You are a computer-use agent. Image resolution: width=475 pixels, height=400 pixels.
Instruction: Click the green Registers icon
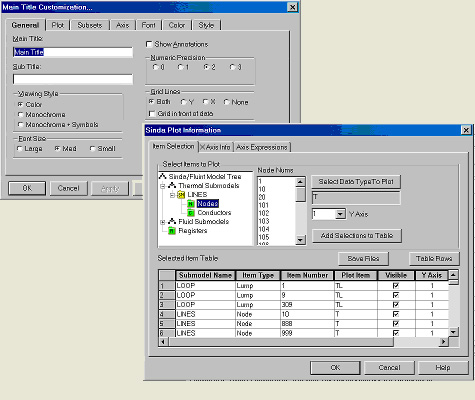pos(172,231)
